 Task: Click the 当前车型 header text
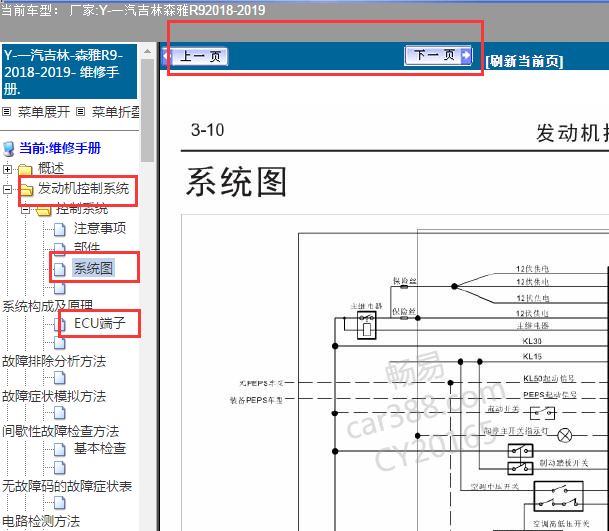click(x=29, y=10)
